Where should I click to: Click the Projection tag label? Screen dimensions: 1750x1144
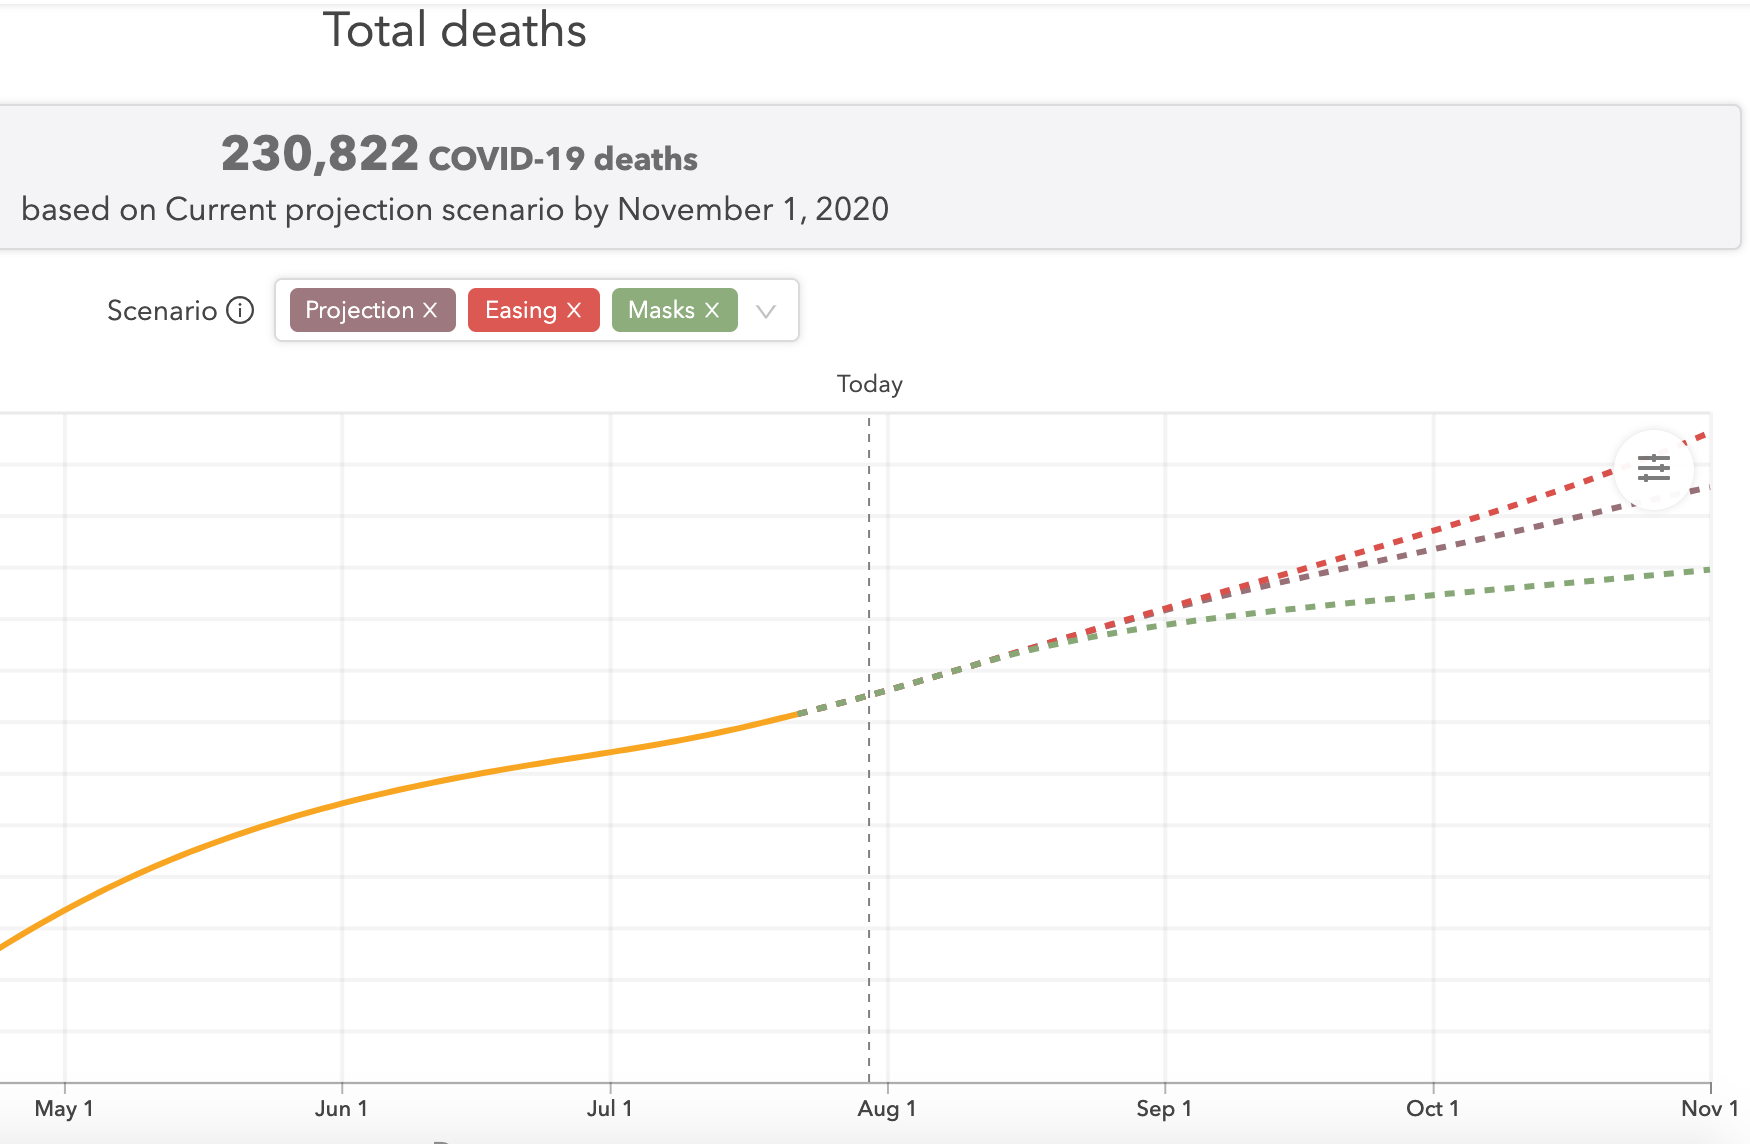359,310
